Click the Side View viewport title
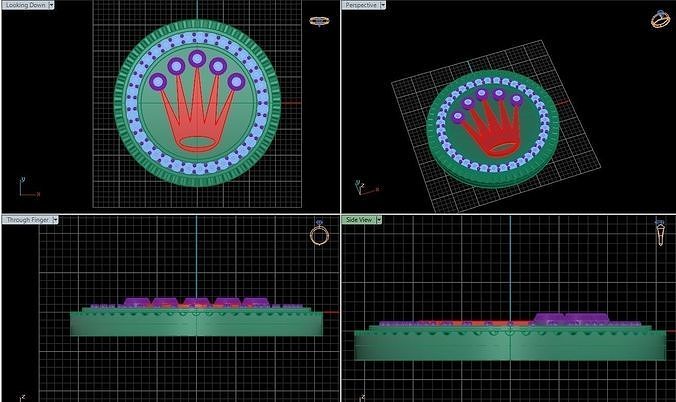 click(359, 220)
